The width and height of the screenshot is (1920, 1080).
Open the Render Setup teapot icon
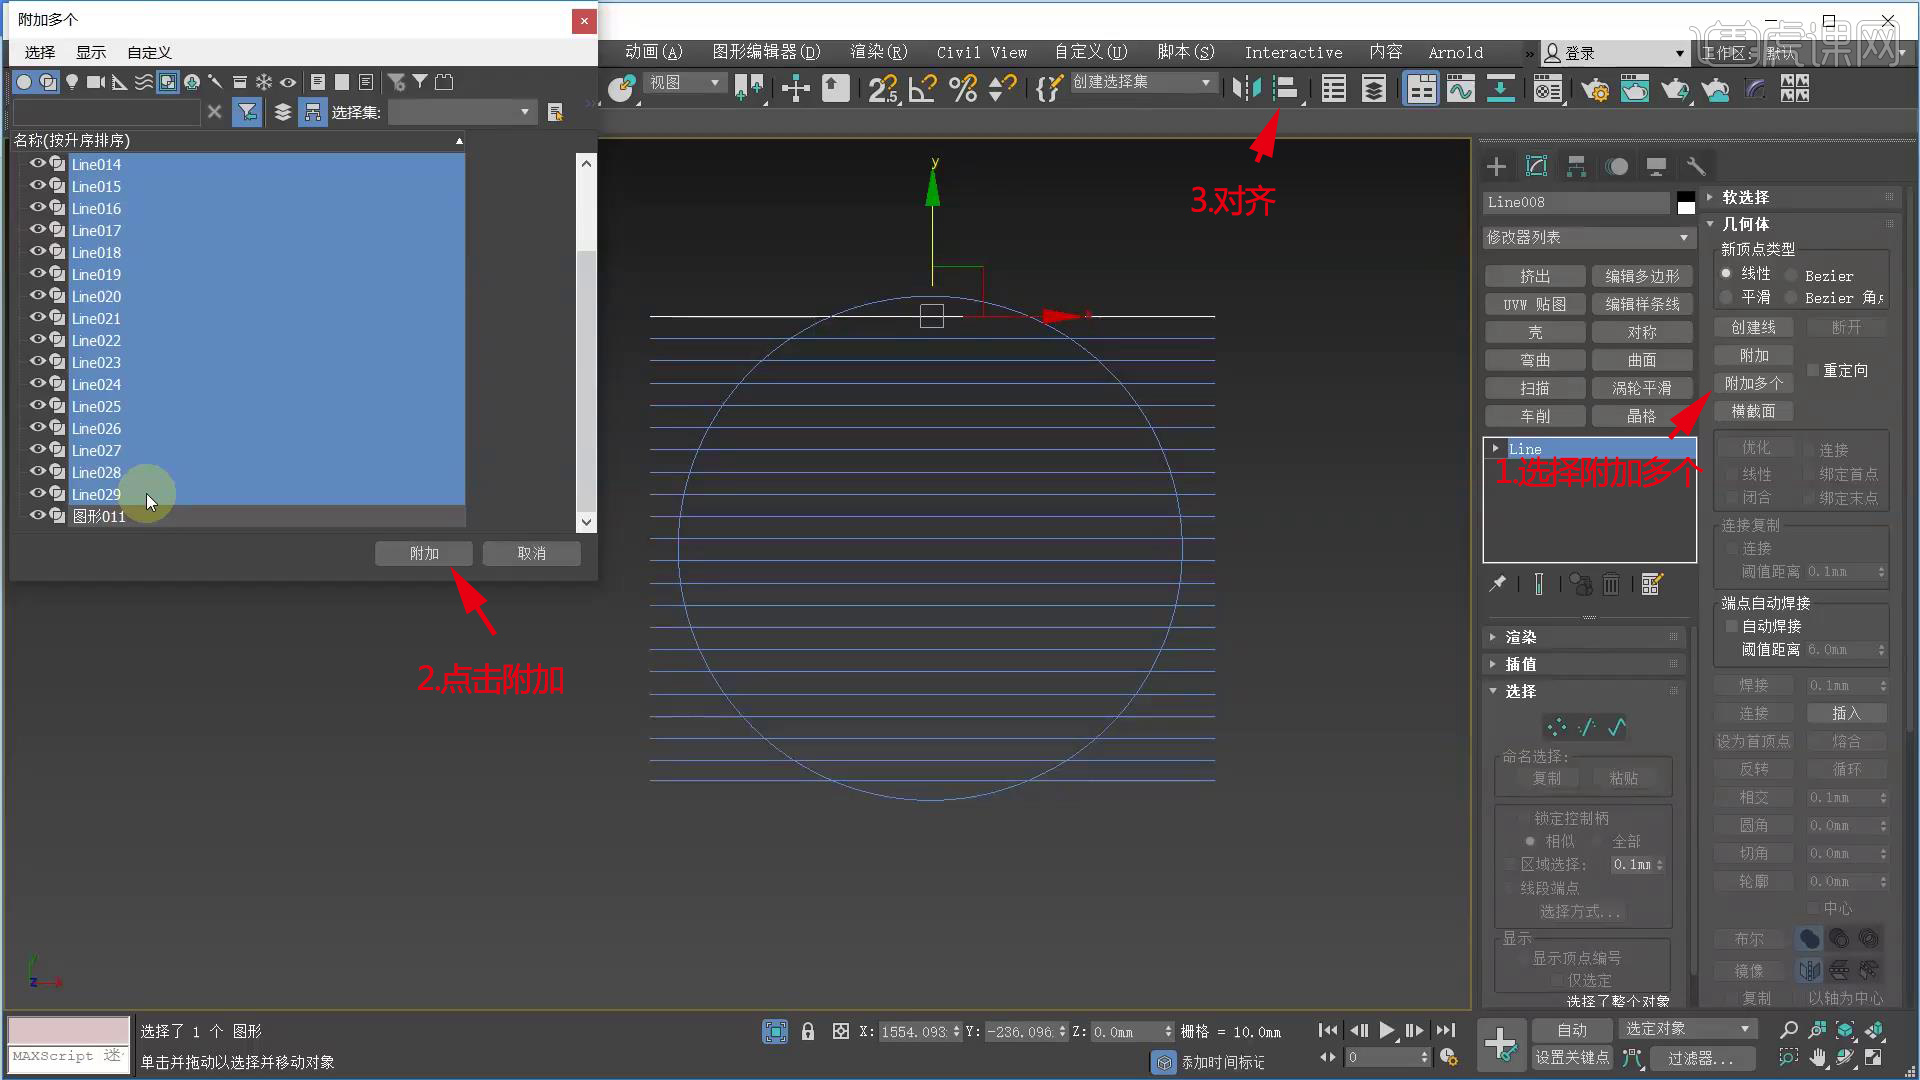click(x=1594, y=89)
